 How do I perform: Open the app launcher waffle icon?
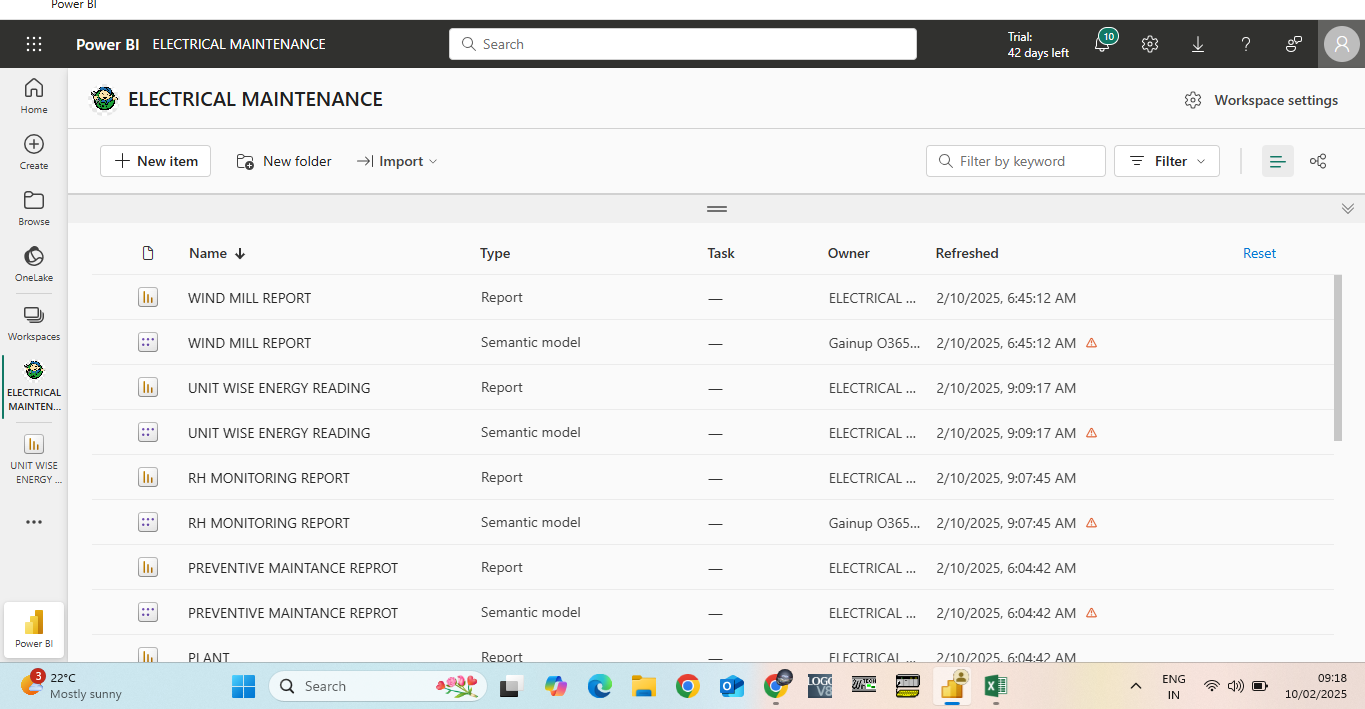point(34,44)
